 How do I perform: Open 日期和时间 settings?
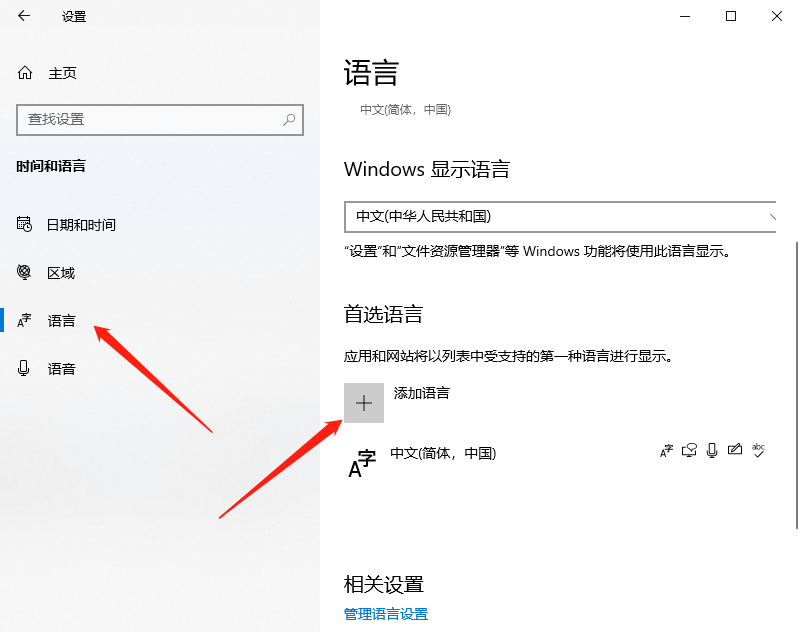81,224
